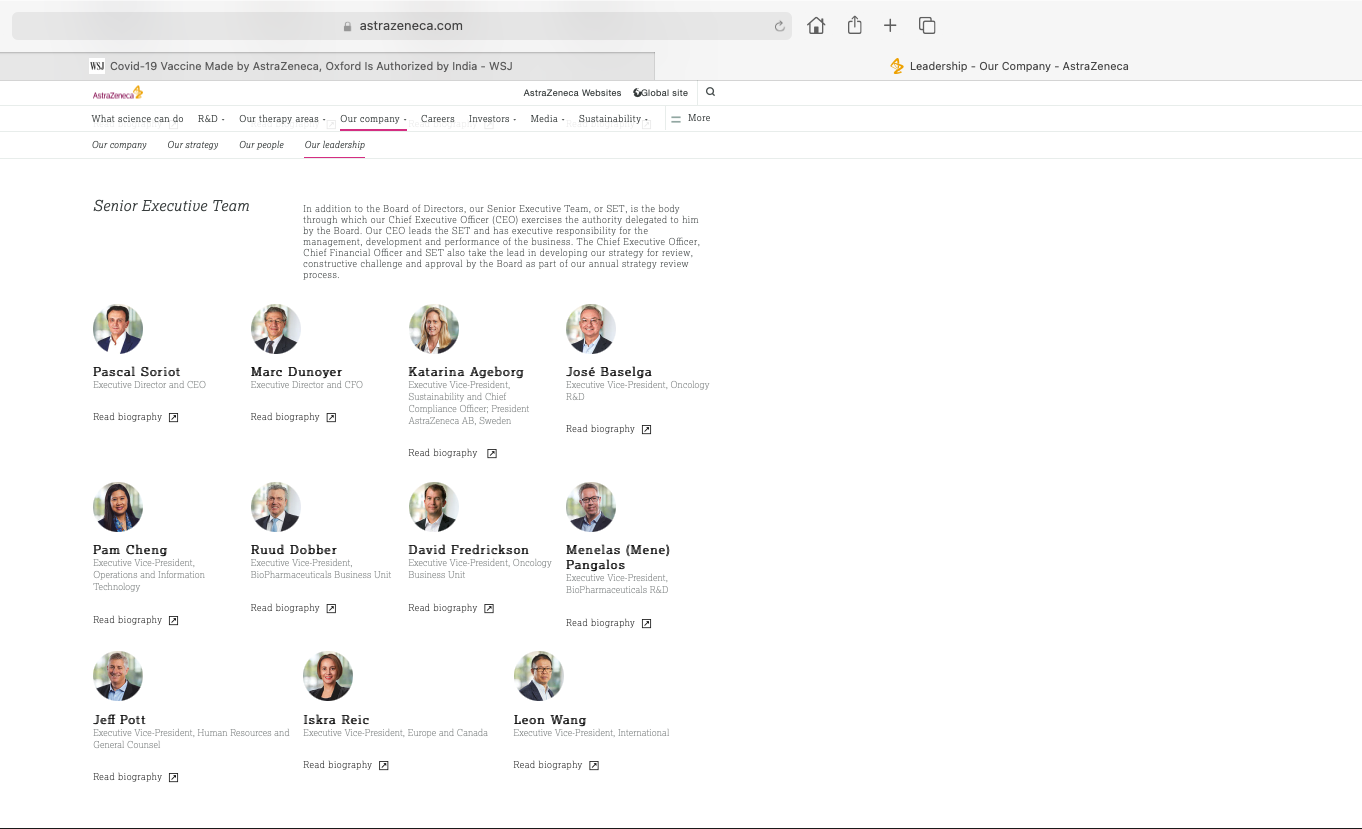Click José Baselga's portrait photo
This screenshot has height=829, width=1362.
click(591, 329)
